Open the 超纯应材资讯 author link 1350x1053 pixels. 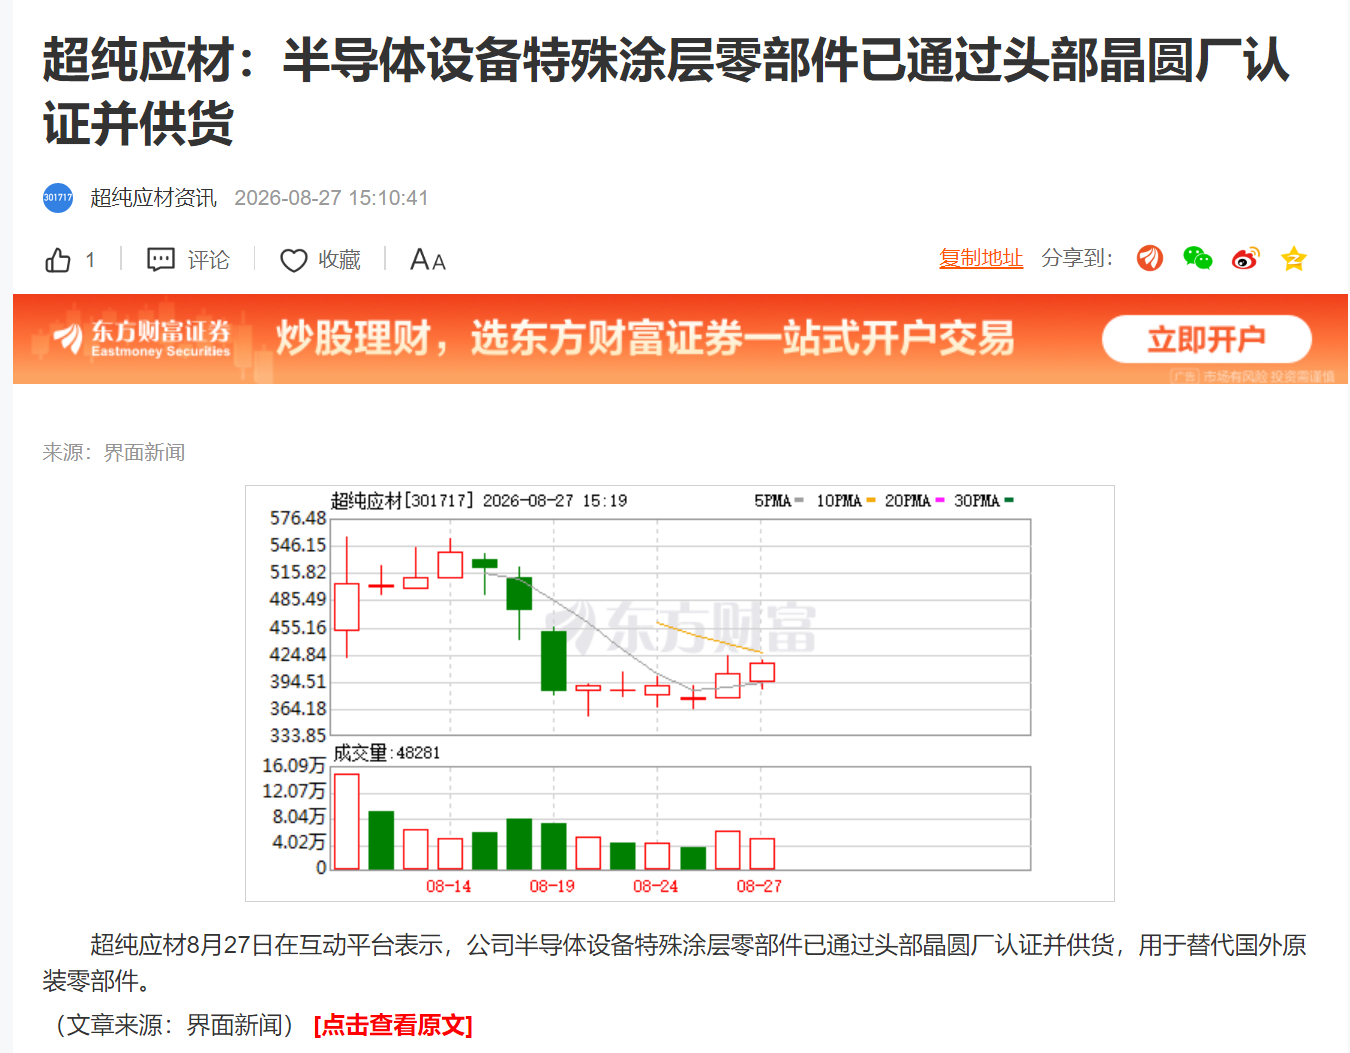(153, 198)
